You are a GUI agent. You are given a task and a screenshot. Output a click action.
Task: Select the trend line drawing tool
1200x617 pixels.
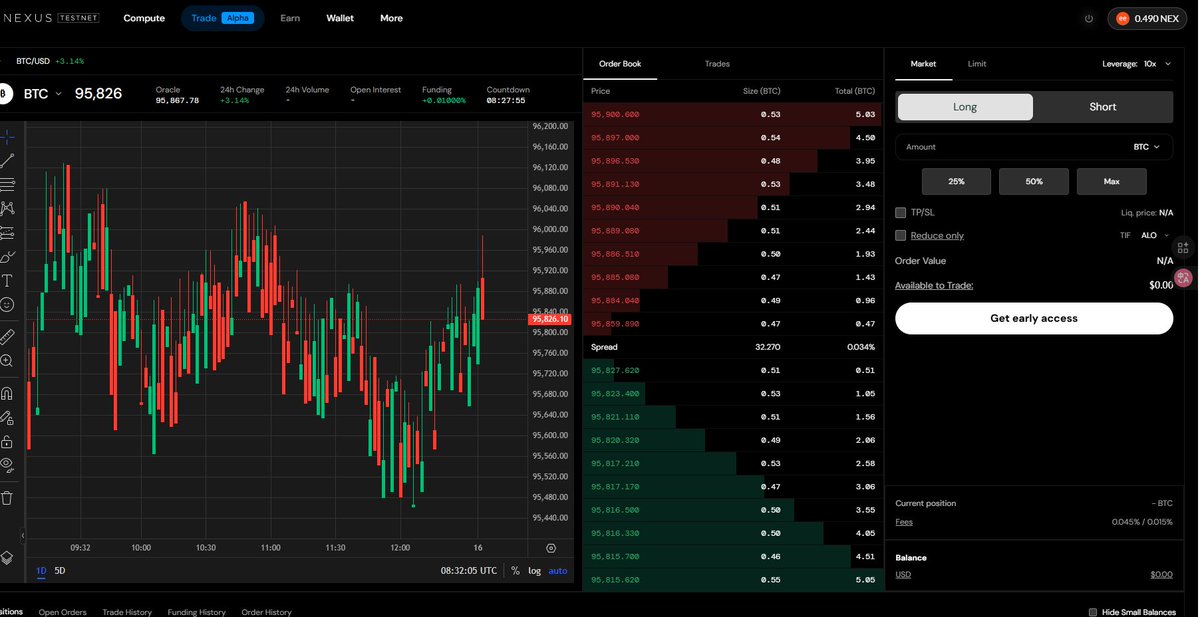[x=7, y=161]
